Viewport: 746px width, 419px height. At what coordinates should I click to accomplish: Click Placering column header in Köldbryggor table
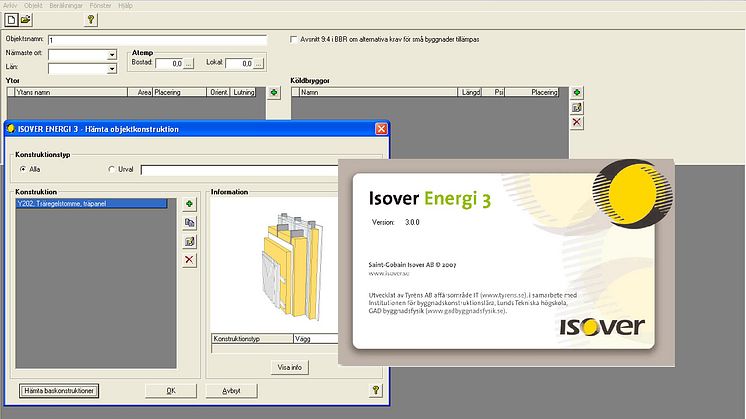tap(531, 92)
